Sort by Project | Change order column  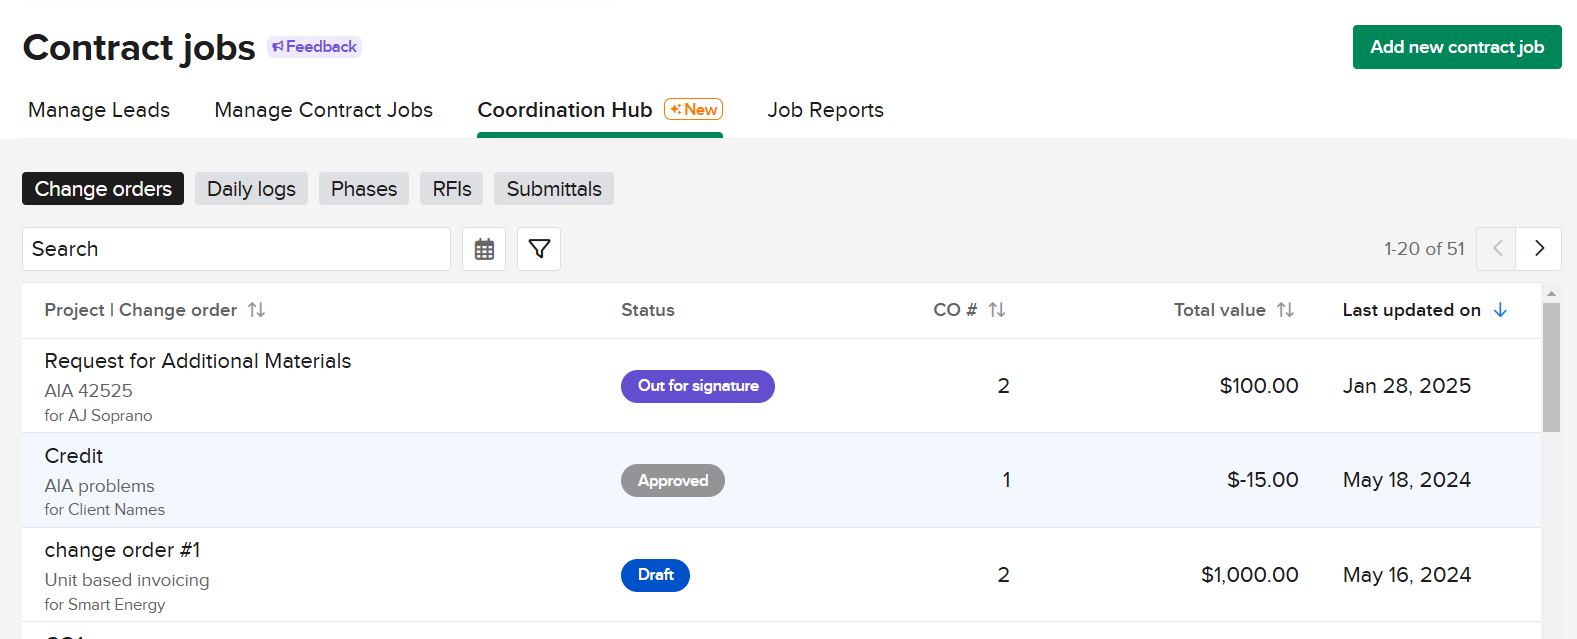coord(256,310)
